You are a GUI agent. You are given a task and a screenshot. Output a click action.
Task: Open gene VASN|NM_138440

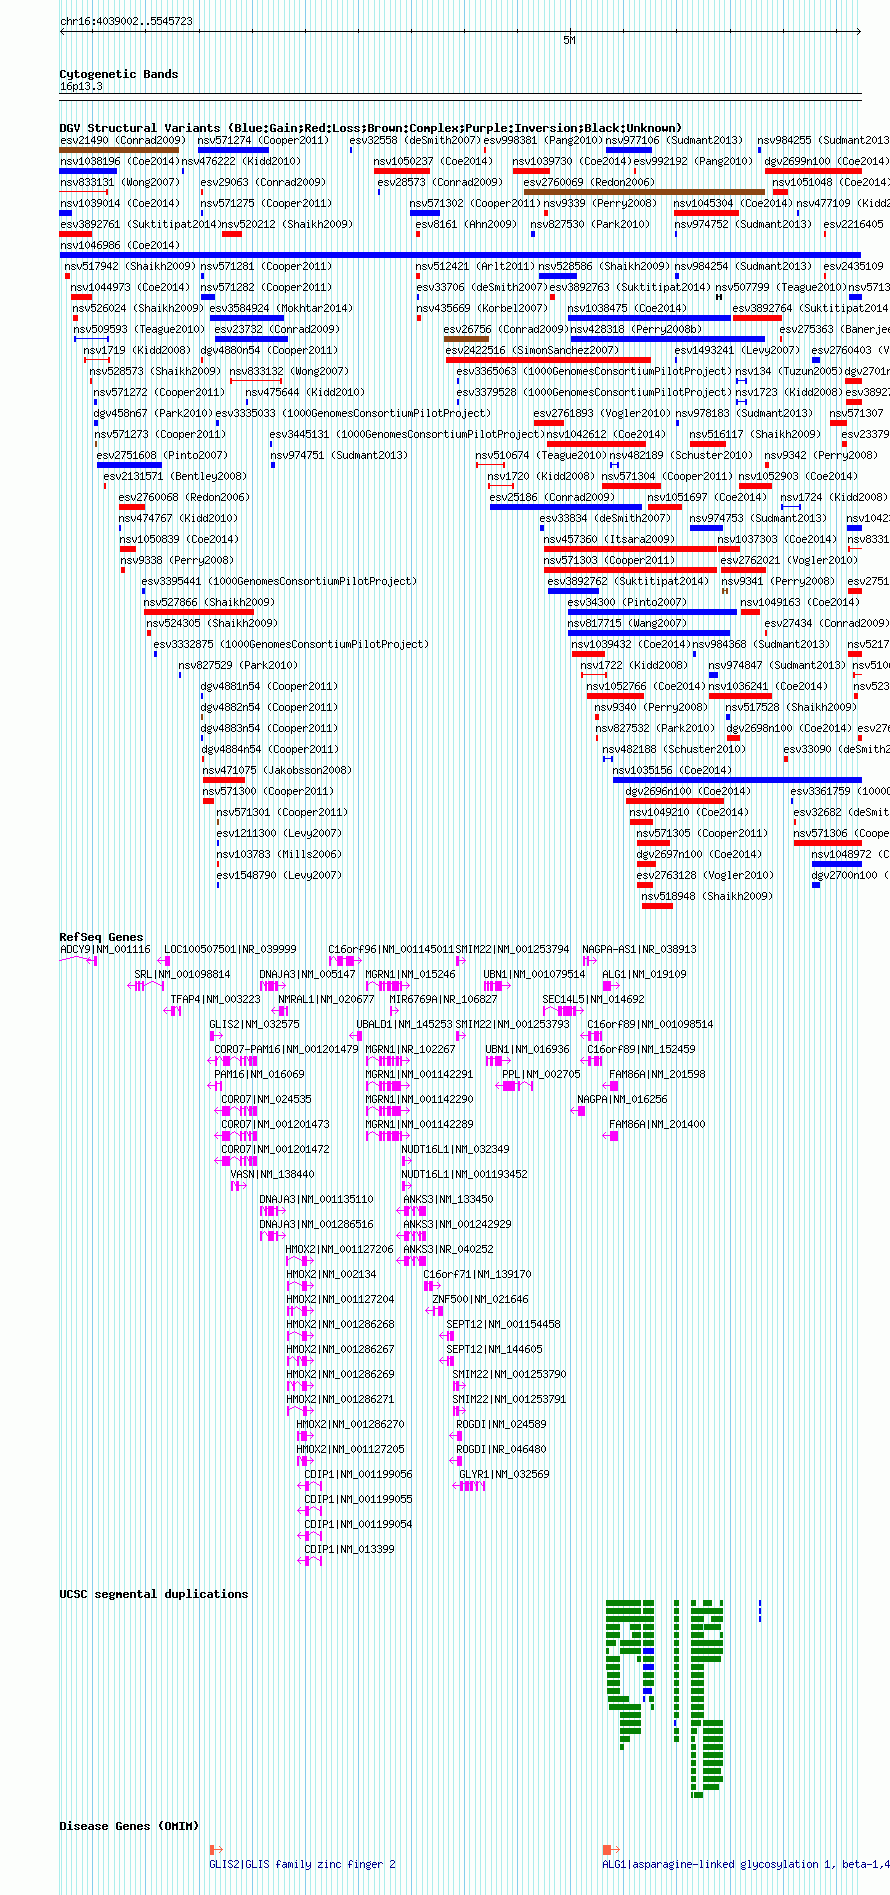coord(272,1174)
